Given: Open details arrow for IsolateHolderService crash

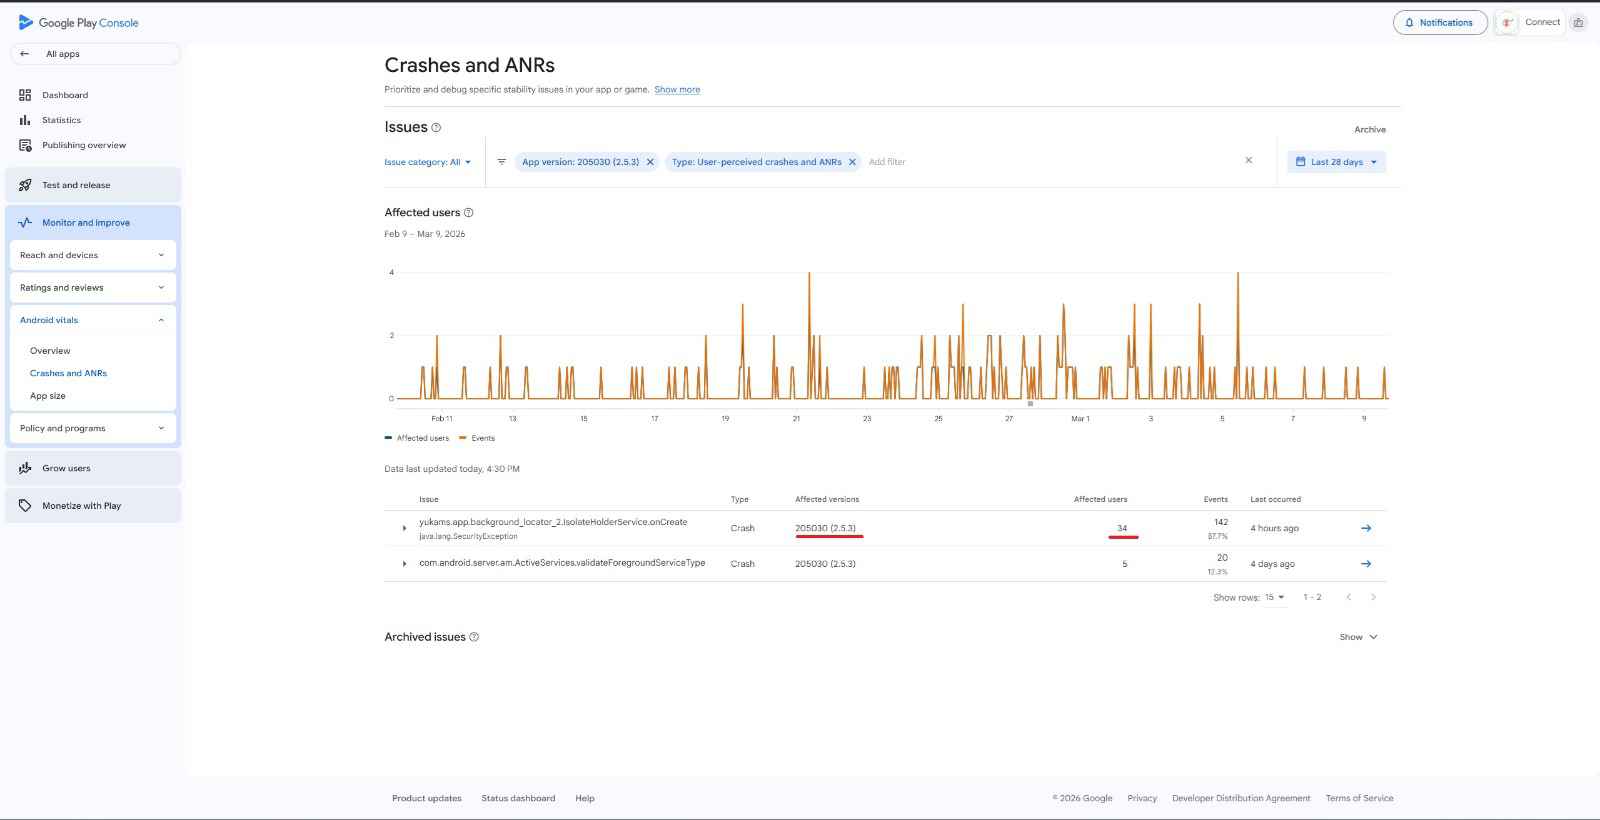Looking at the screenshot, I should point(1366,528).
